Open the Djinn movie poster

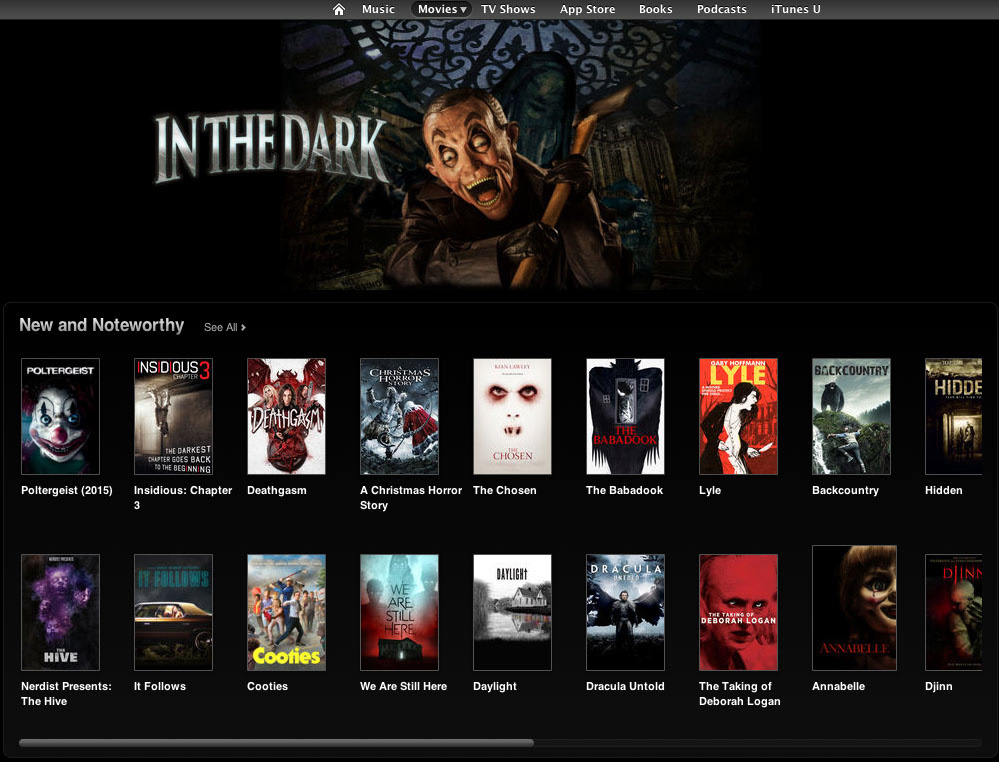coord(954,612)
